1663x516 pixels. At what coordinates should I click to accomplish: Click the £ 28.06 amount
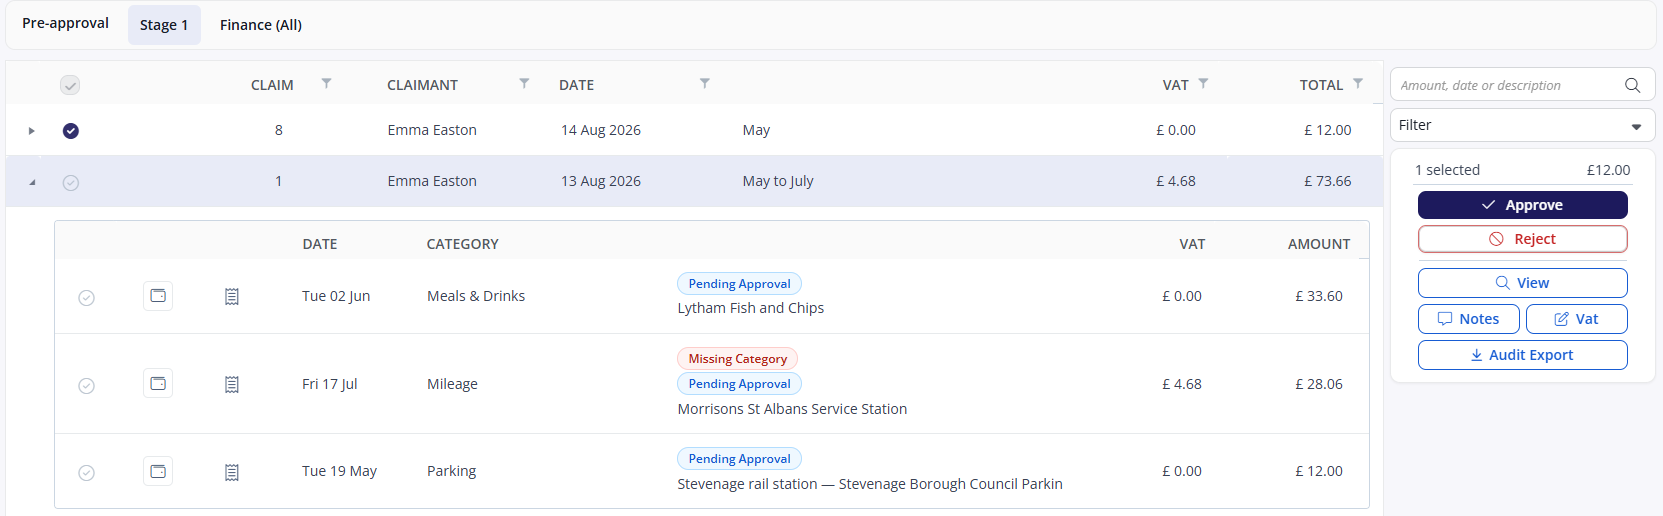(1319, 384)
